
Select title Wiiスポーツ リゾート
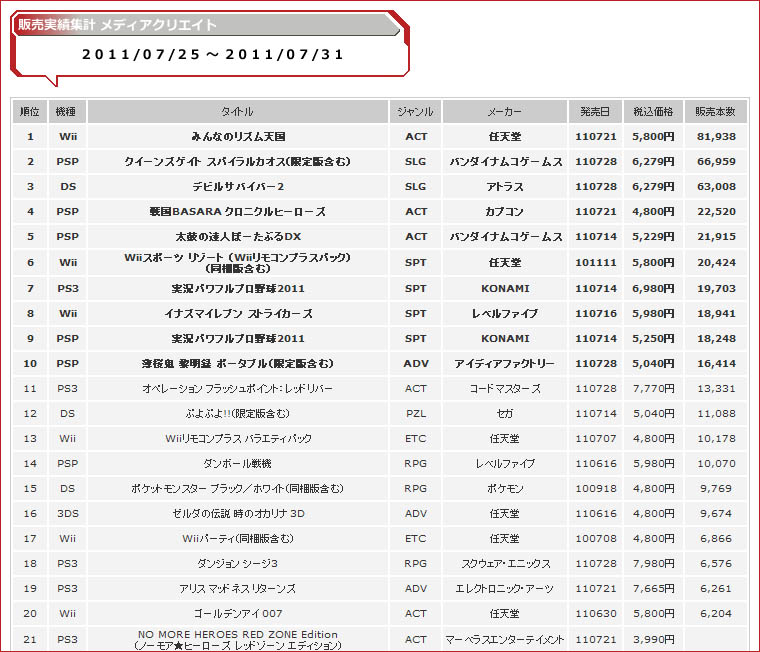click(x=238, y=262)
